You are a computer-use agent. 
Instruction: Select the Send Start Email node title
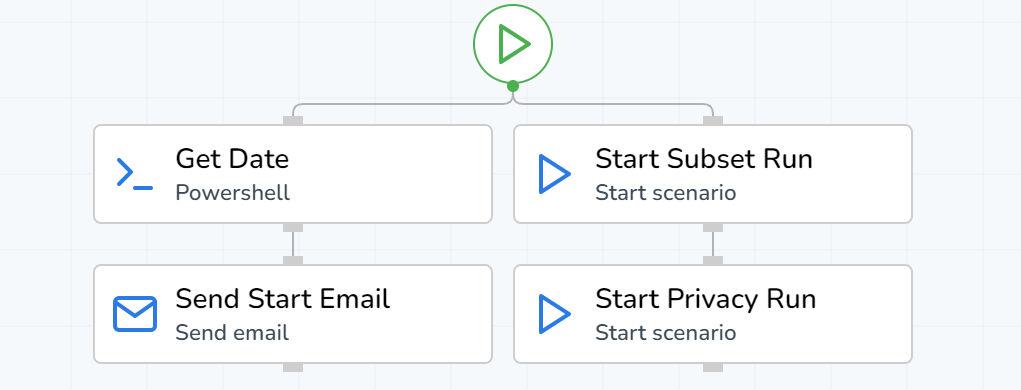pyautogui.click(x=283, y=299)
